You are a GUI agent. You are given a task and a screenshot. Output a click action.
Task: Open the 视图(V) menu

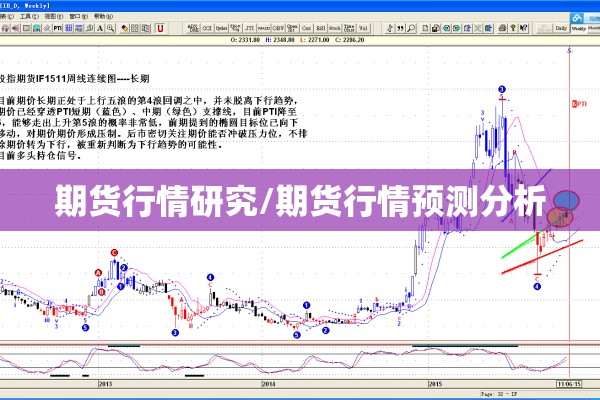pos(54,16)
